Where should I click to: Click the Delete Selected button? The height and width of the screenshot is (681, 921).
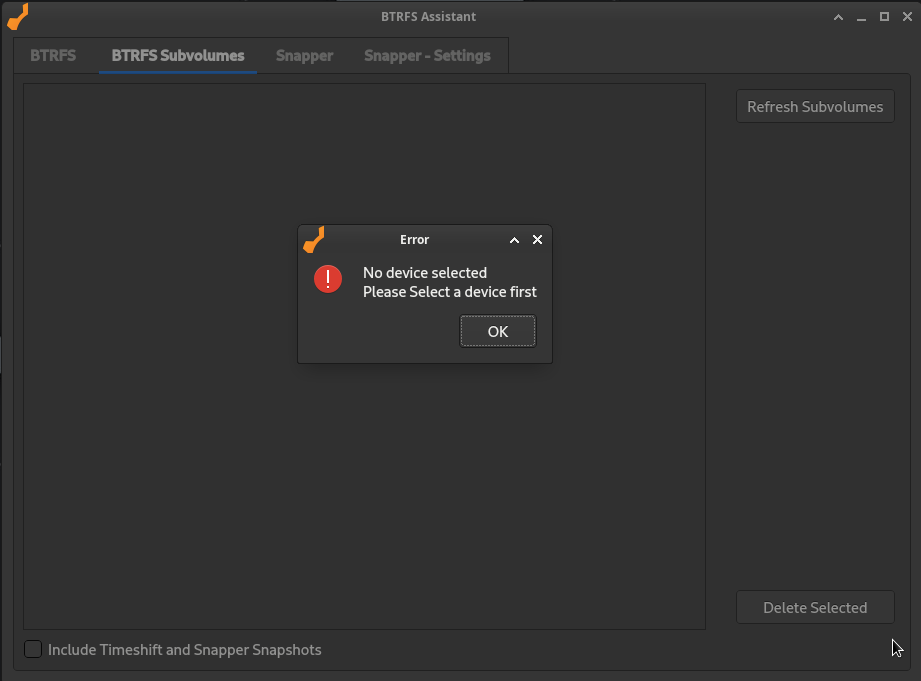coord(815,607)
